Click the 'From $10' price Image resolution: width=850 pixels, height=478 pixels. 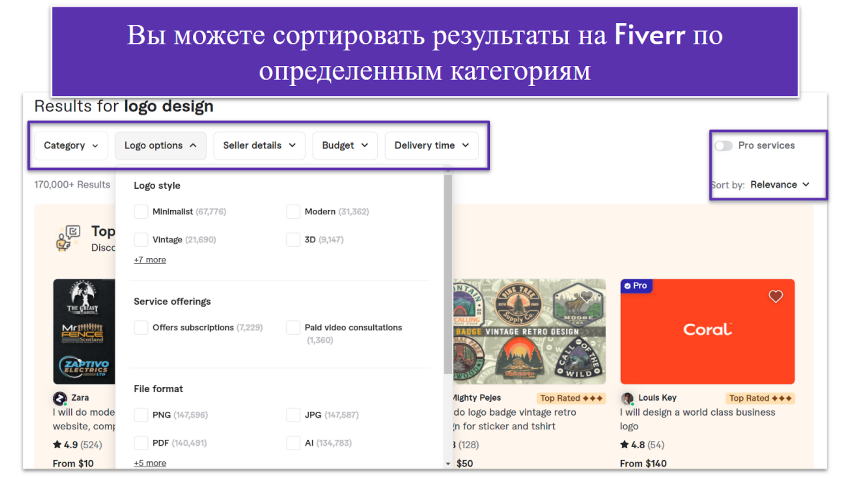[73, 463]
